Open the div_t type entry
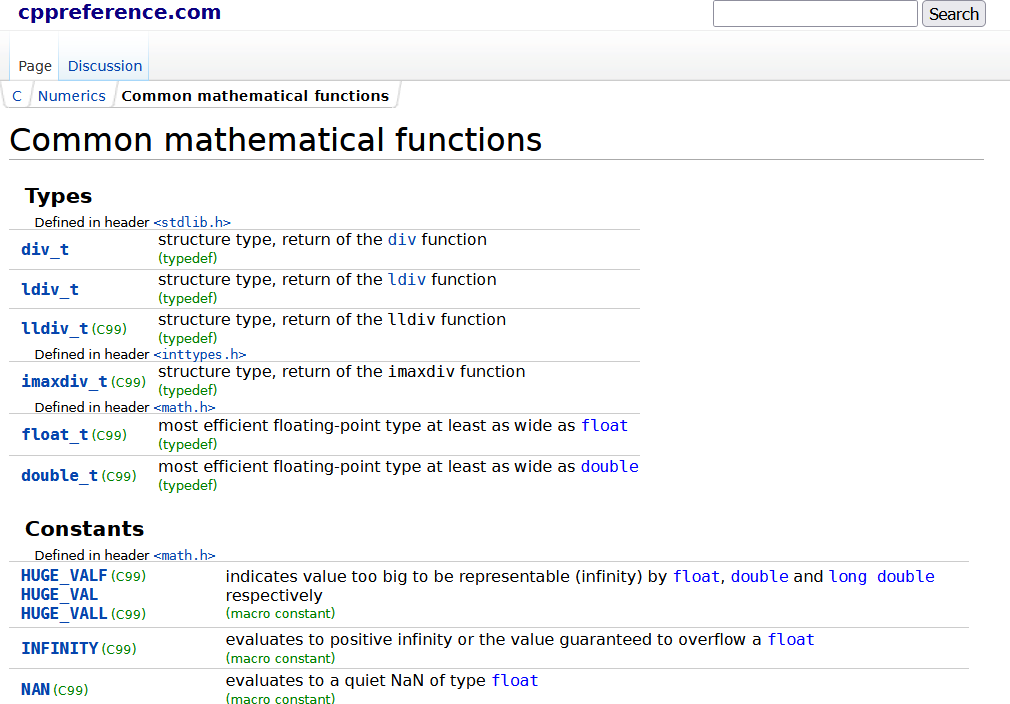Image resolution: width=1010 pixels, height=704 pixels. 45,249
